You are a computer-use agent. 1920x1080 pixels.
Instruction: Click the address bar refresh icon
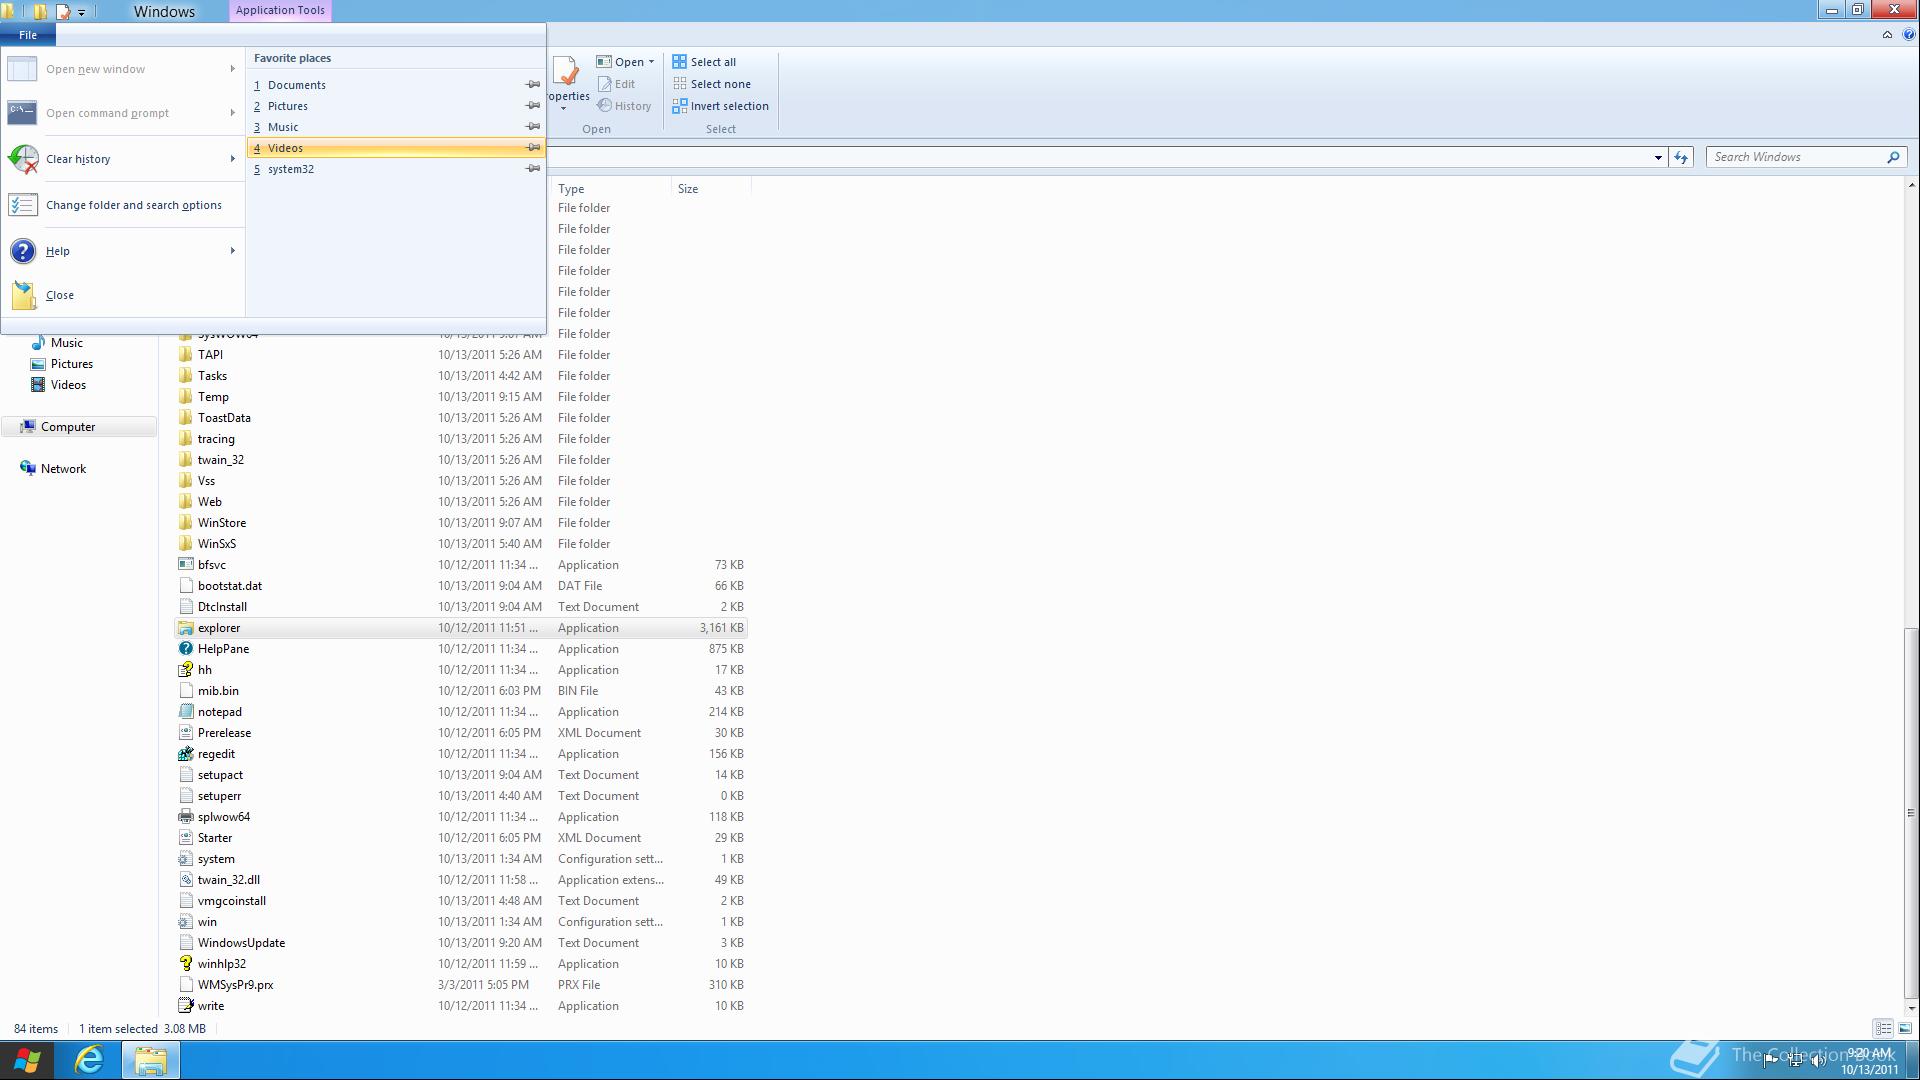pyautogui.click(x=1681, y=157)
